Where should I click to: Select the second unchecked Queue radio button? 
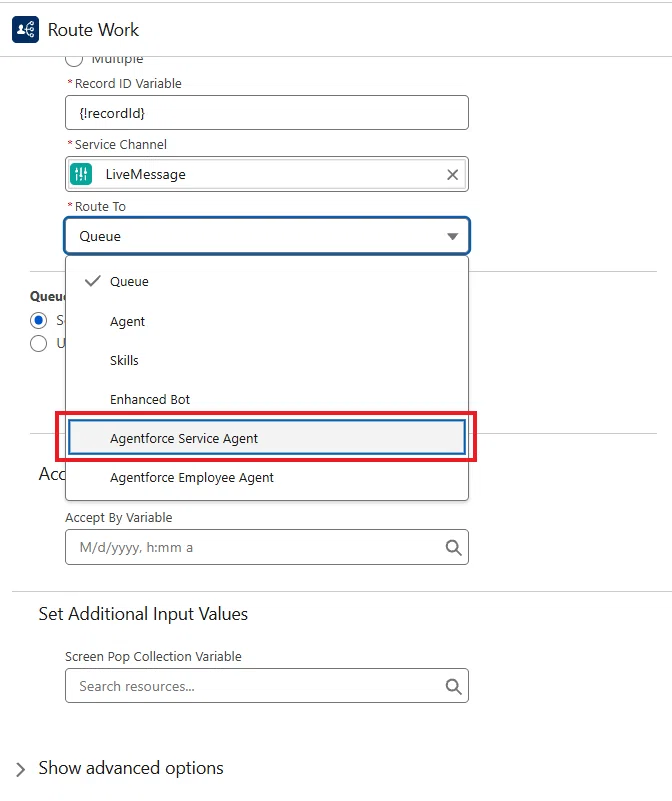(38, 343)
